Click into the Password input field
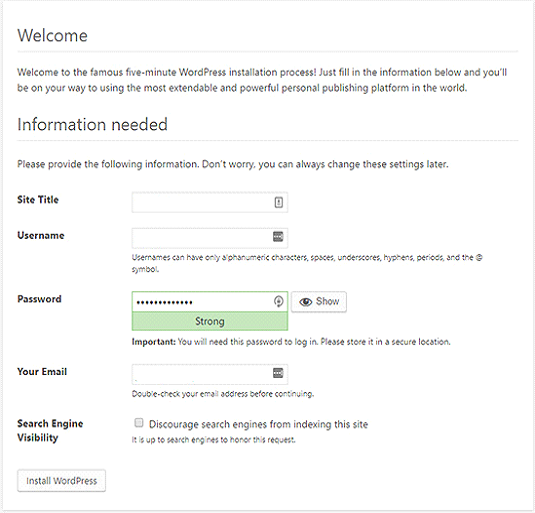Viewport: 535px width, 513px height. [x=210, y=302]
